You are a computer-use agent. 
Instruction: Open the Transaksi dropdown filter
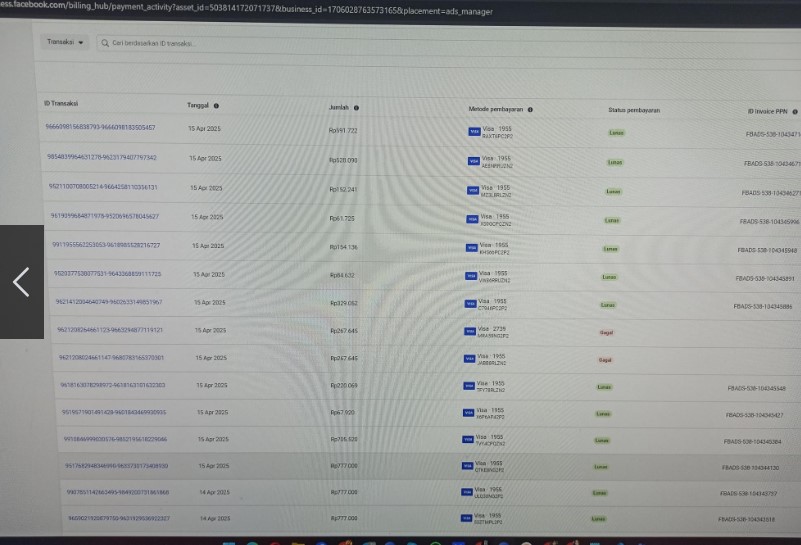66,42
